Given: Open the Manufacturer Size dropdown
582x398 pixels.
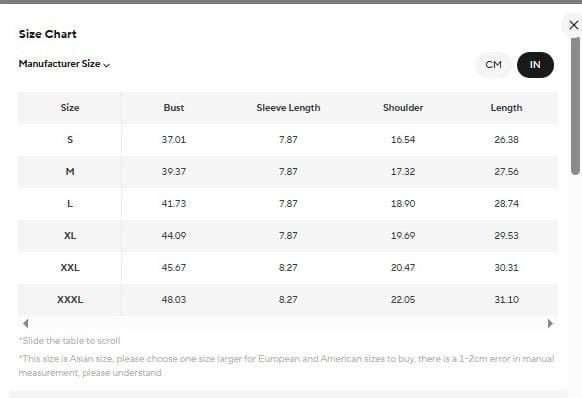Looking at the screenshot, I should pyautogui.click(x=64, y=64).
